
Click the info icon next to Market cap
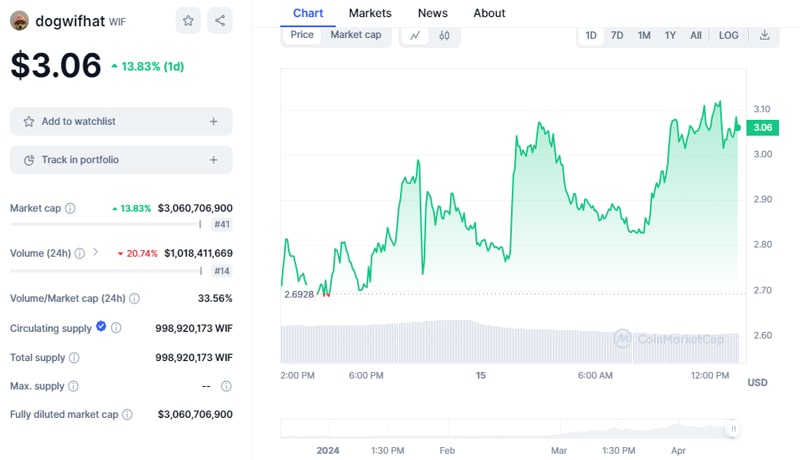click(x=70, y=208)
